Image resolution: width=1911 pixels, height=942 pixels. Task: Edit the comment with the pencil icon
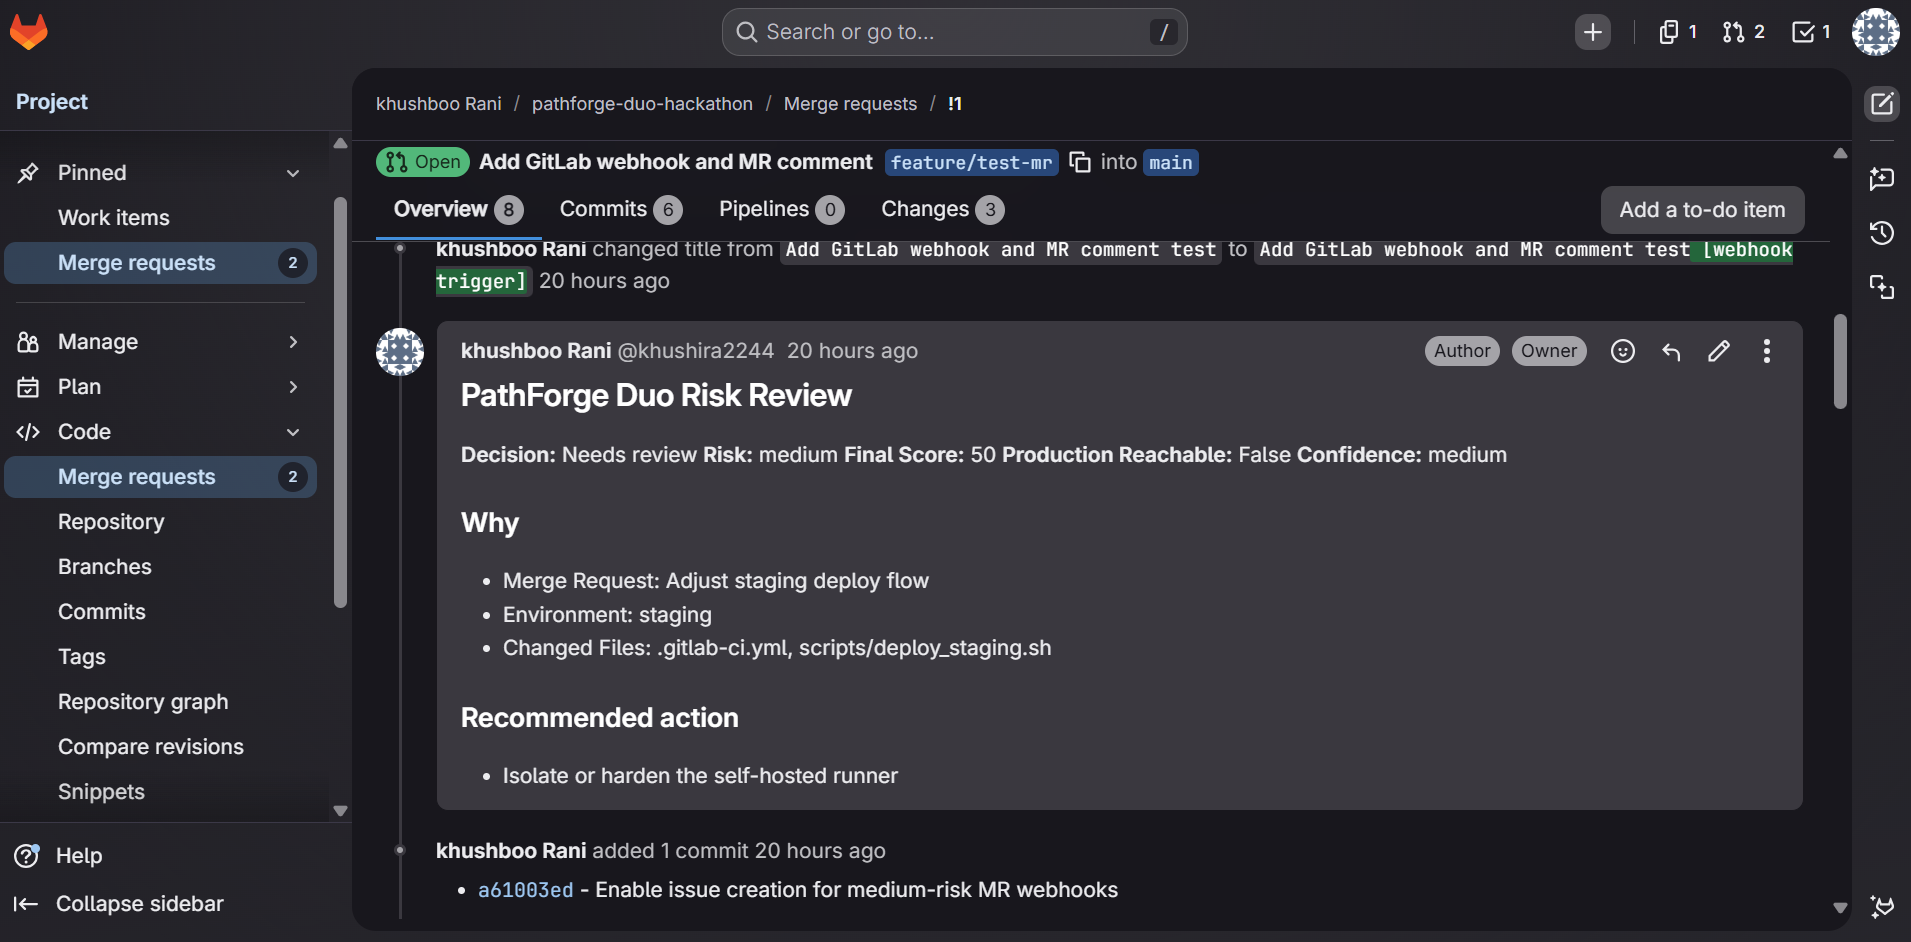click(1719, 351)
